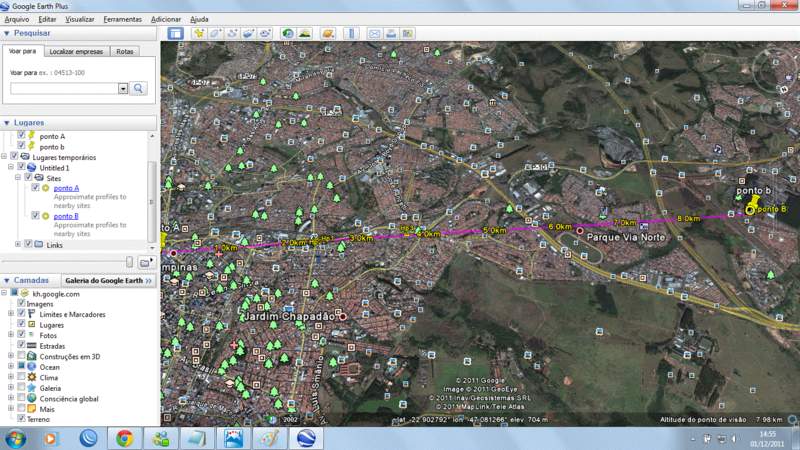The image size is (800, 450).
Task: Adjust the Lugares opacity slider handle
Action: (130, 262)
